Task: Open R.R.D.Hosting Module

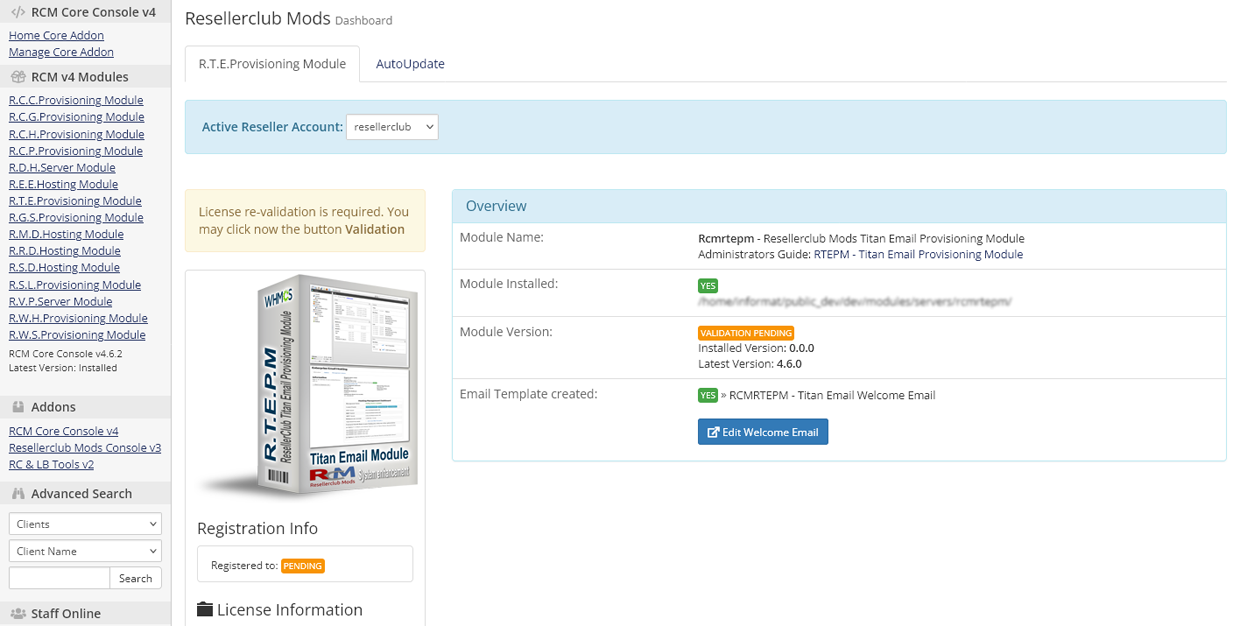Action: [65, 251]
